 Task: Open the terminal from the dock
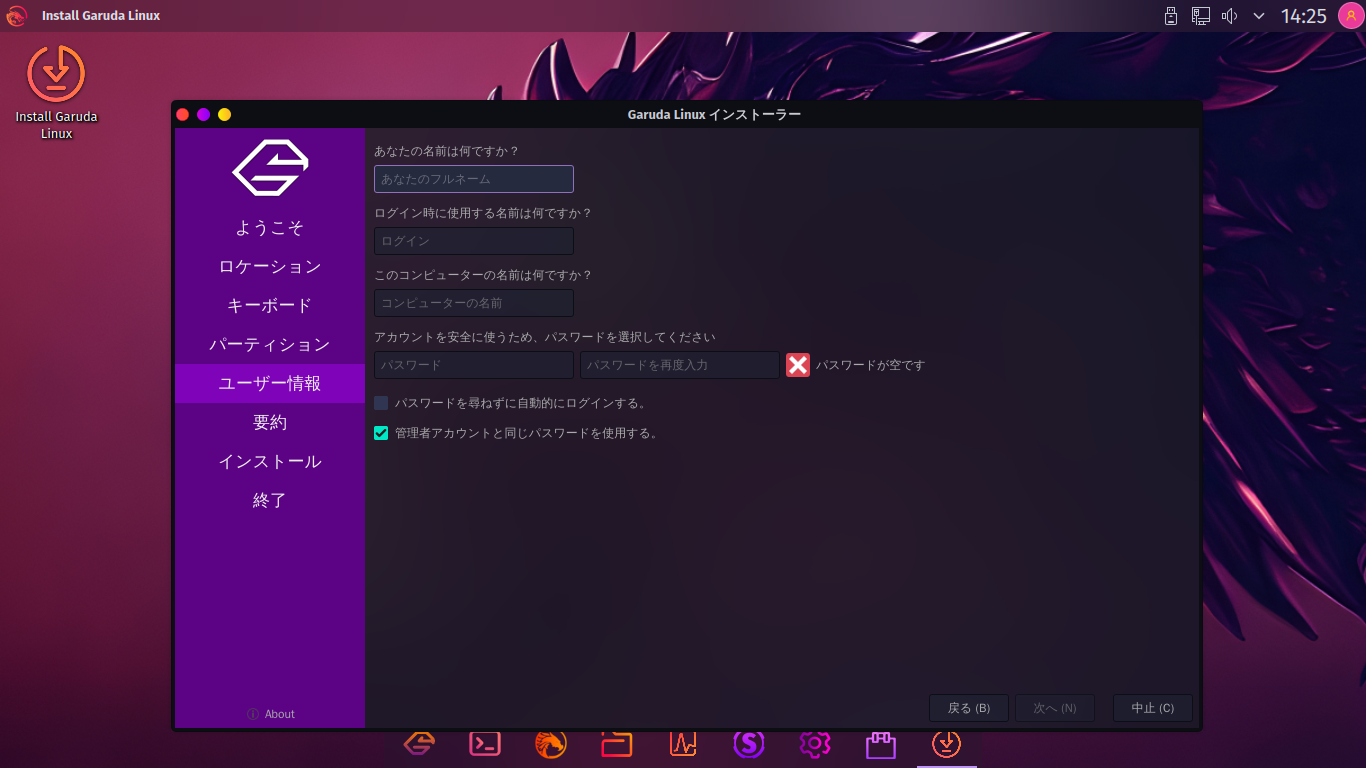tap(485, 743)
